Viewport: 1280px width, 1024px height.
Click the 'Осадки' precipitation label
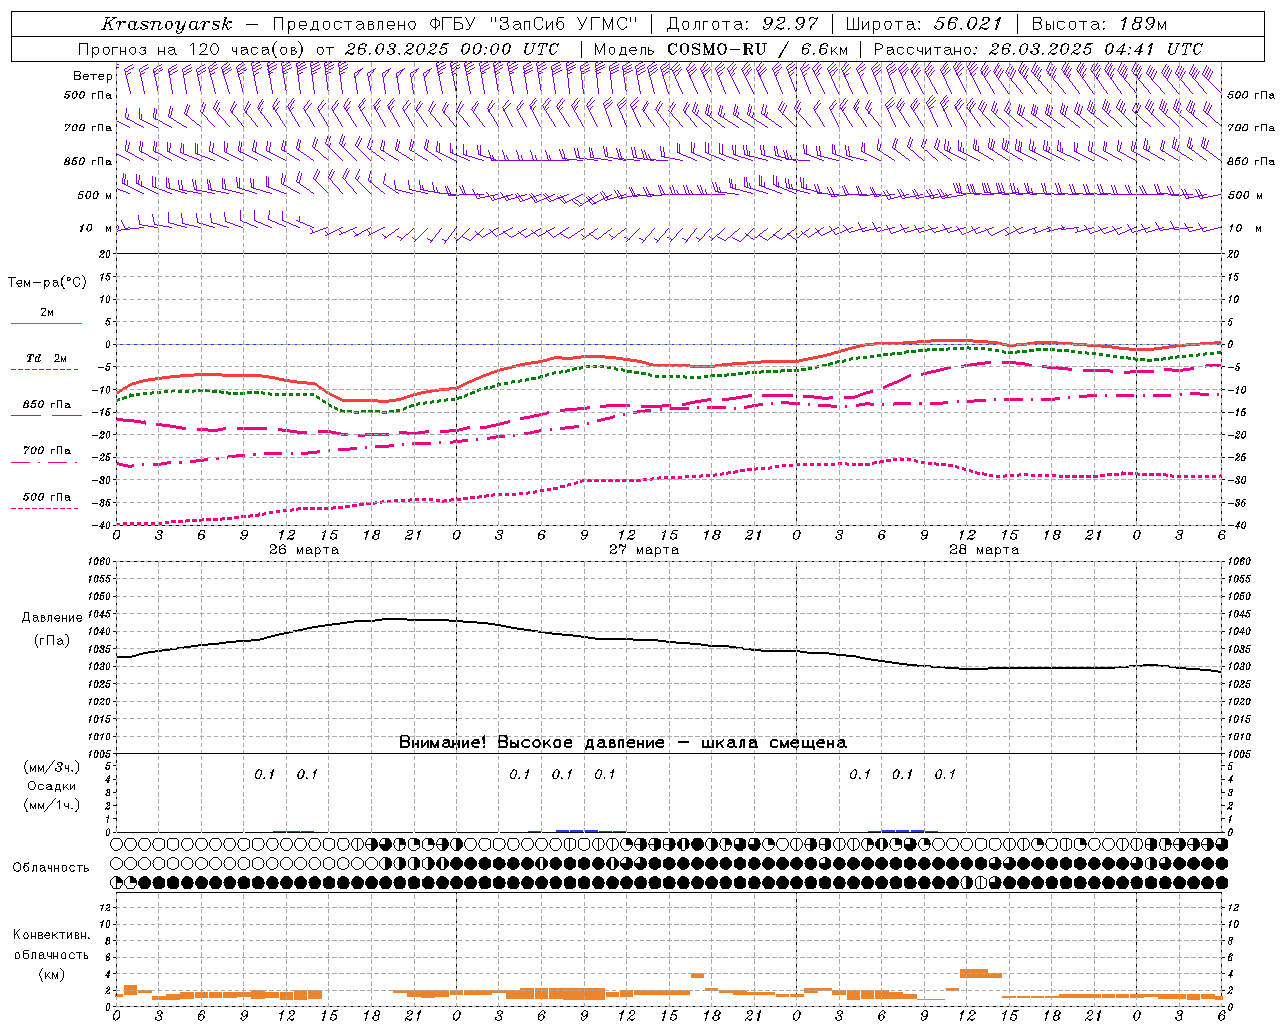pos(52,786)
